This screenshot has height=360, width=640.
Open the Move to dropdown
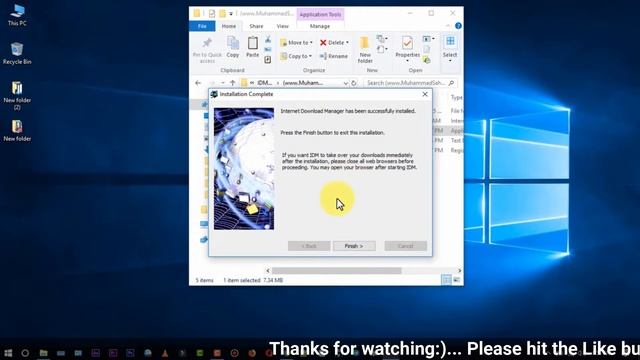click(x=296, y=42)
